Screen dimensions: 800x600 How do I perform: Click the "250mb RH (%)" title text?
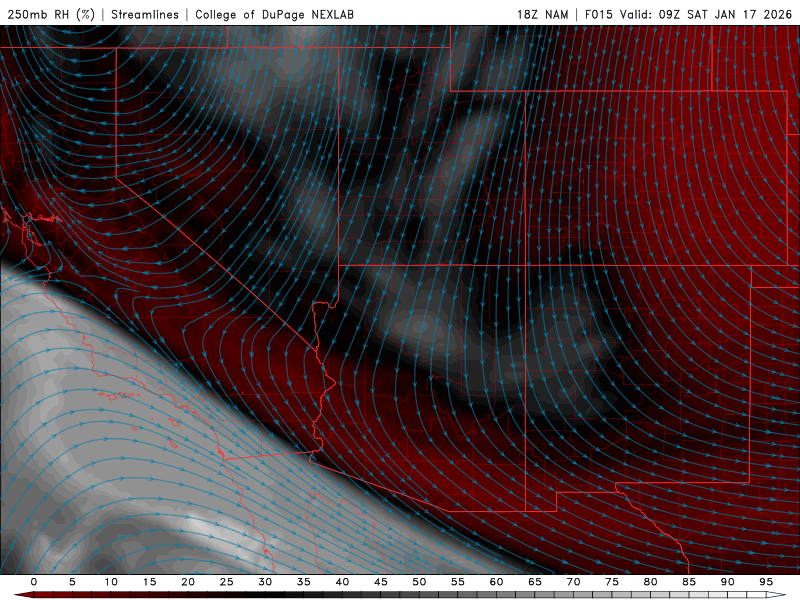[x=51, y=14]
